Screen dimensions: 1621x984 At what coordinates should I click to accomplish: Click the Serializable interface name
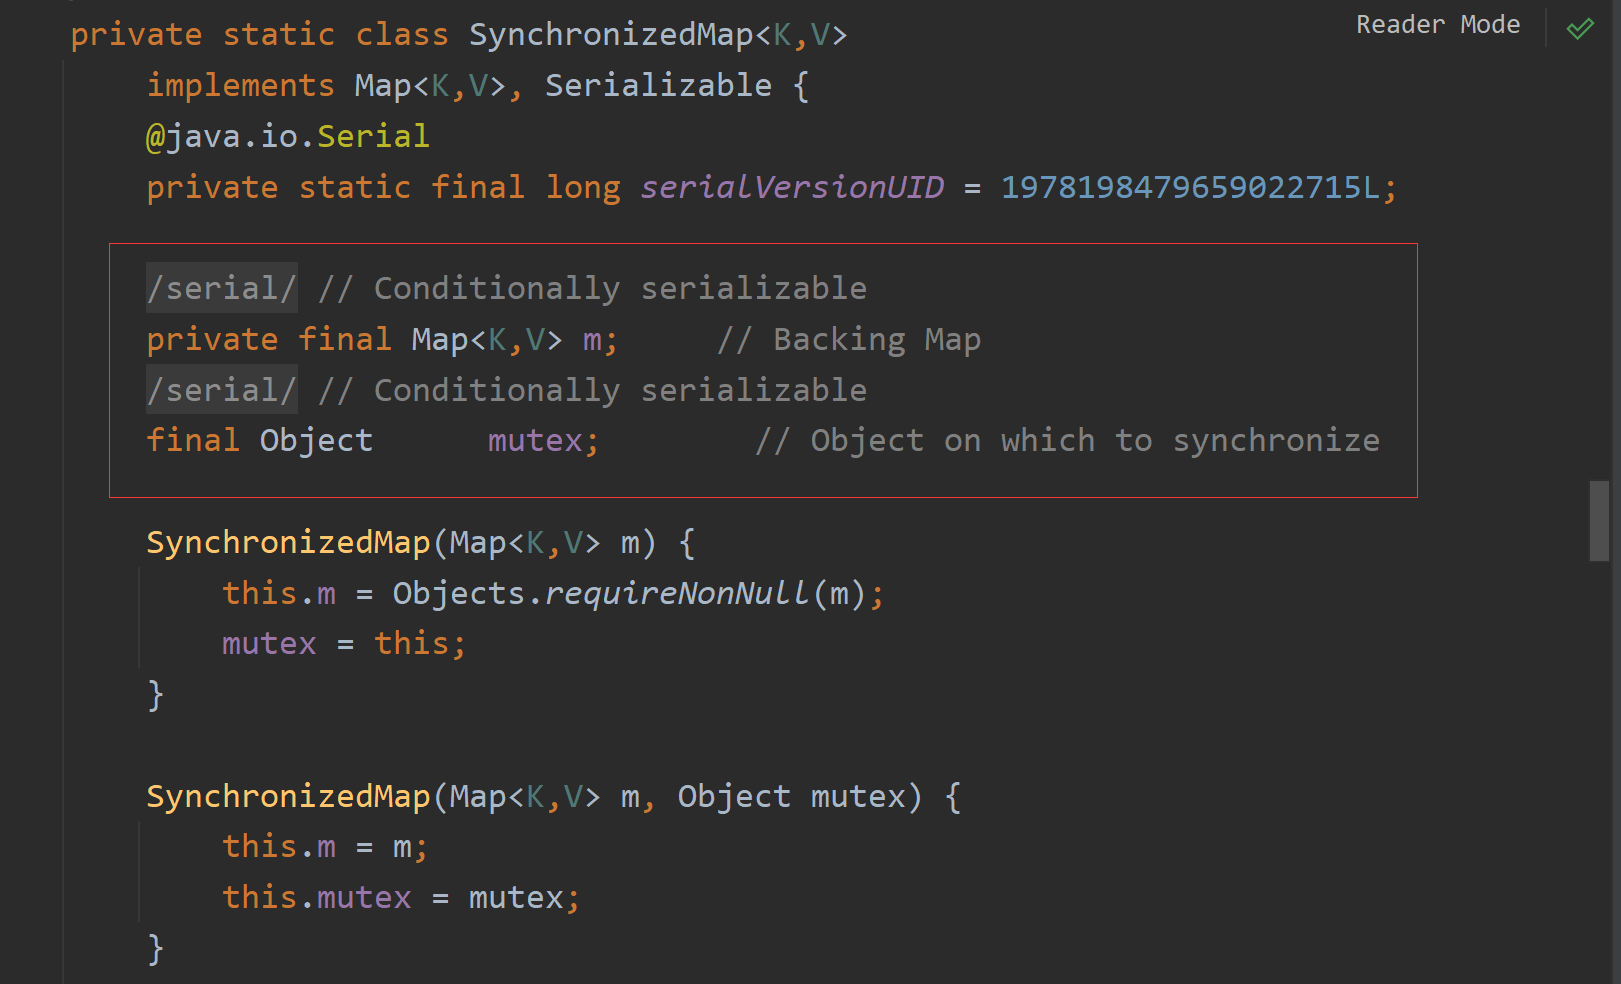point(658,86)
